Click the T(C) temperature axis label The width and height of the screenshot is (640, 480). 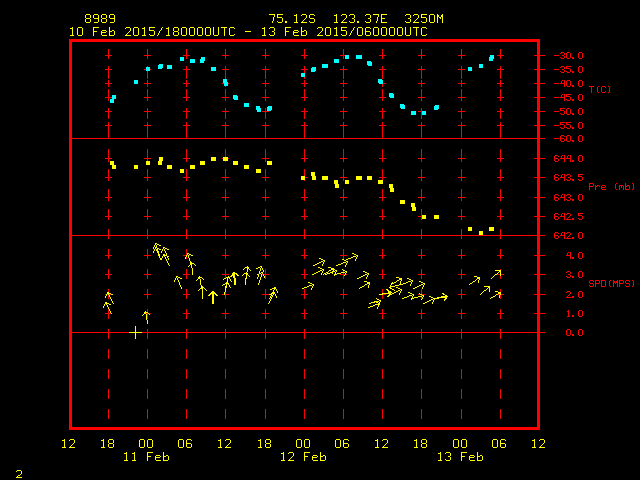pyautogui.click(x=600, y=90)
